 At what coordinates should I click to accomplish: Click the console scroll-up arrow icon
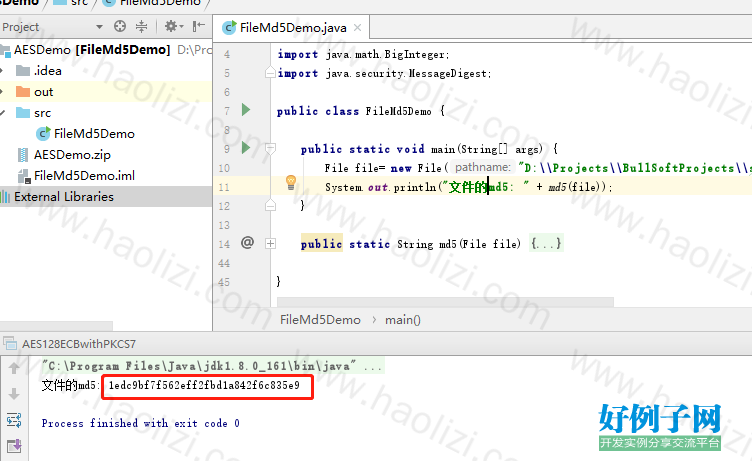click(14, 368)
